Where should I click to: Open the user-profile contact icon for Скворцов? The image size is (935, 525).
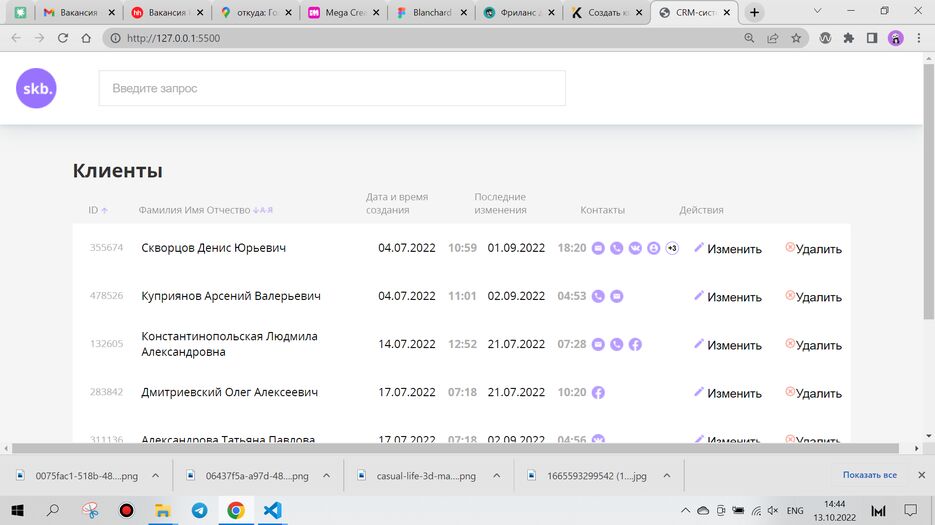click(x=654, y=248)
